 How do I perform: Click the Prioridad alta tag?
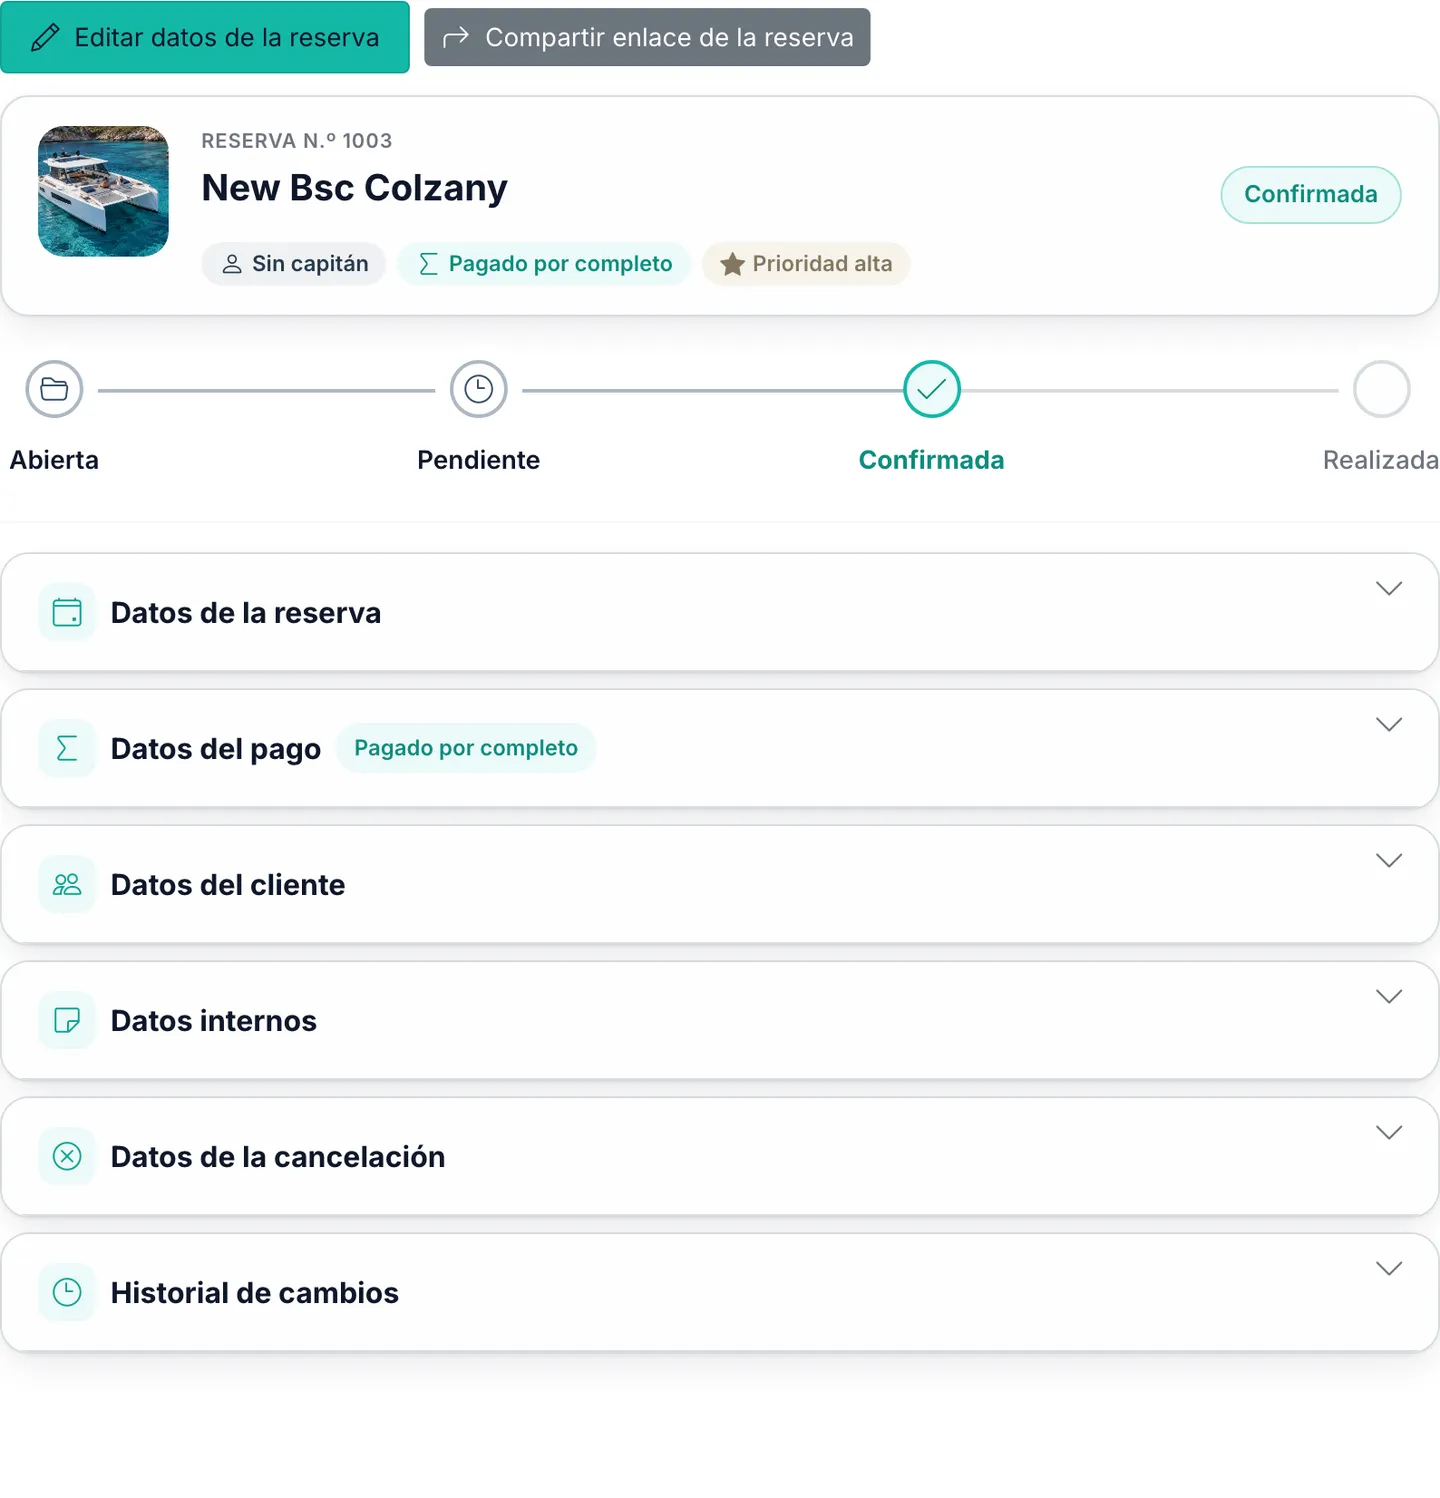pos(806,264)
